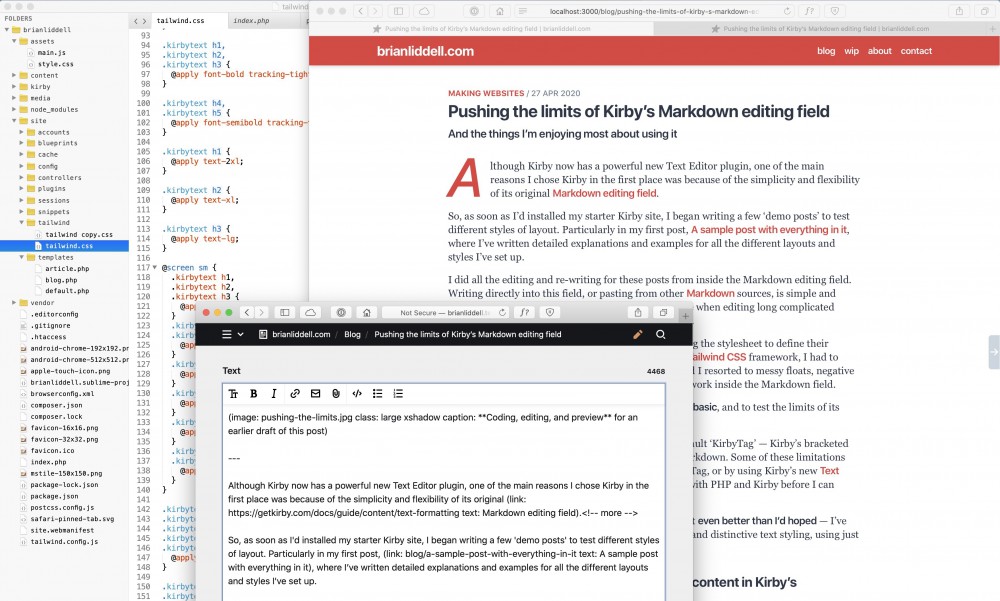Go back in the front Safari window

(x=247, y=313)
